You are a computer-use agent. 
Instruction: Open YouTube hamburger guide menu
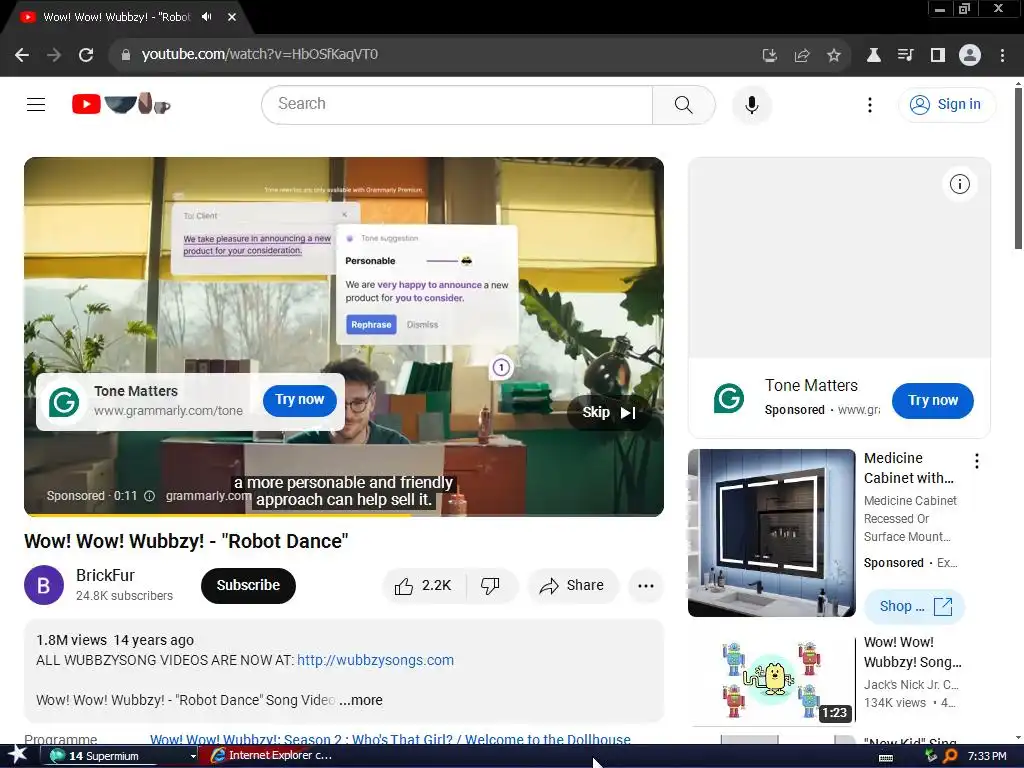36,104
